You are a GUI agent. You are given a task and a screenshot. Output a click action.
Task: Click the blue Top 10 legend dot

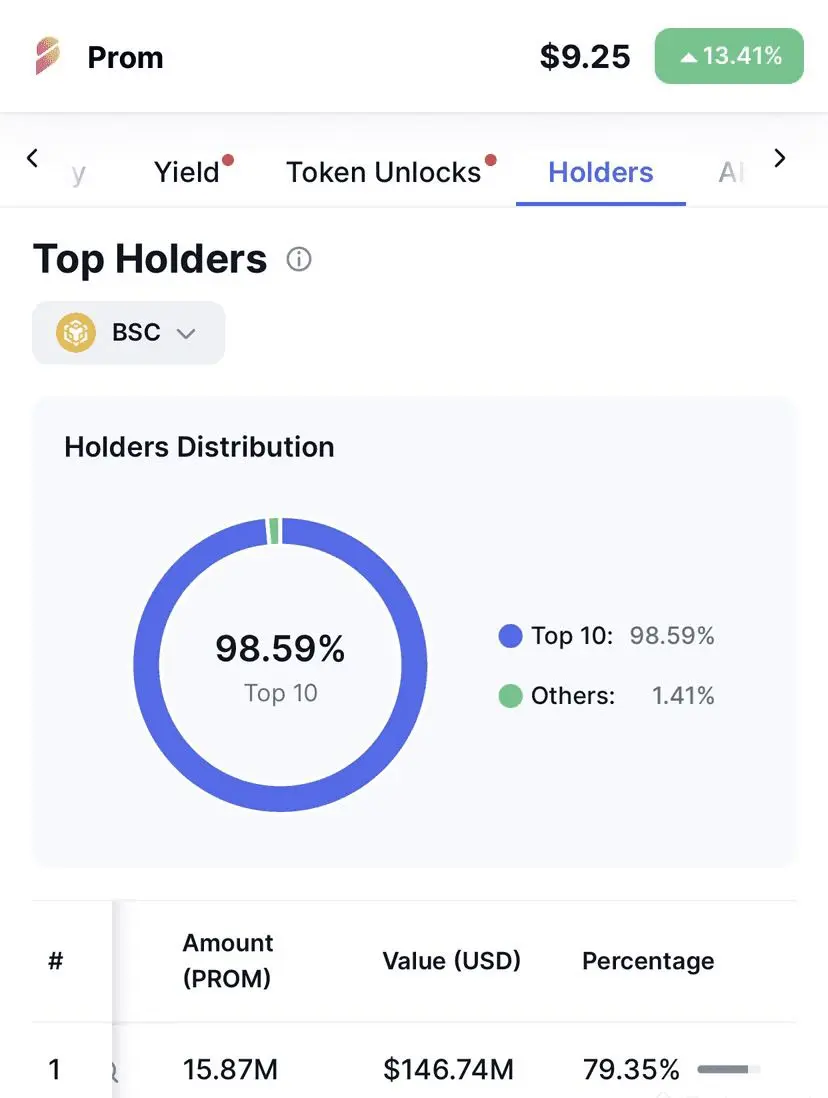pos(510,636)
